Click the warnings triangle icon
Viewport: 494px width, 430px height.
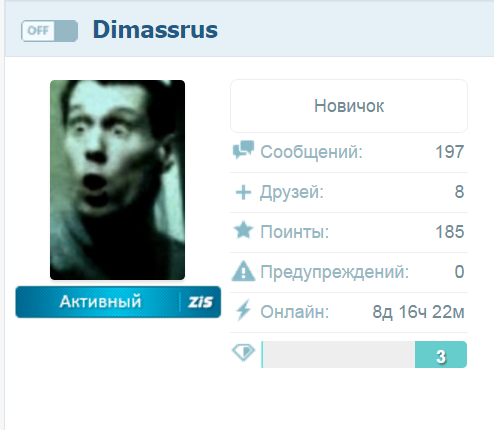coord(243,271)
